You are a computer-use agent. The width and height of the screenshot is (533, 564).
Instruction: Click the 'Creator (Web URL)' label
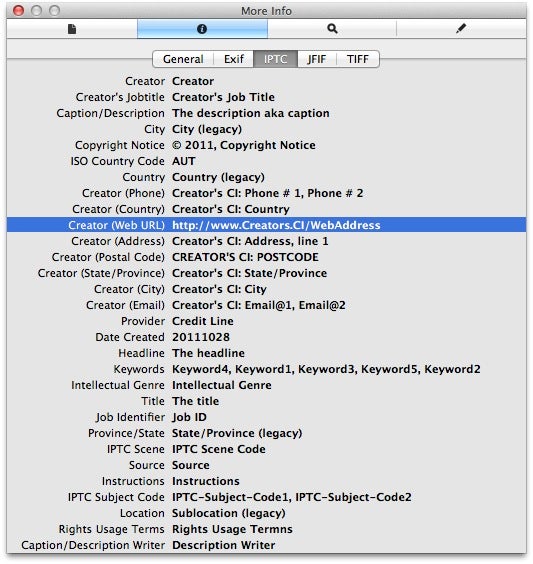click(117, 225)
